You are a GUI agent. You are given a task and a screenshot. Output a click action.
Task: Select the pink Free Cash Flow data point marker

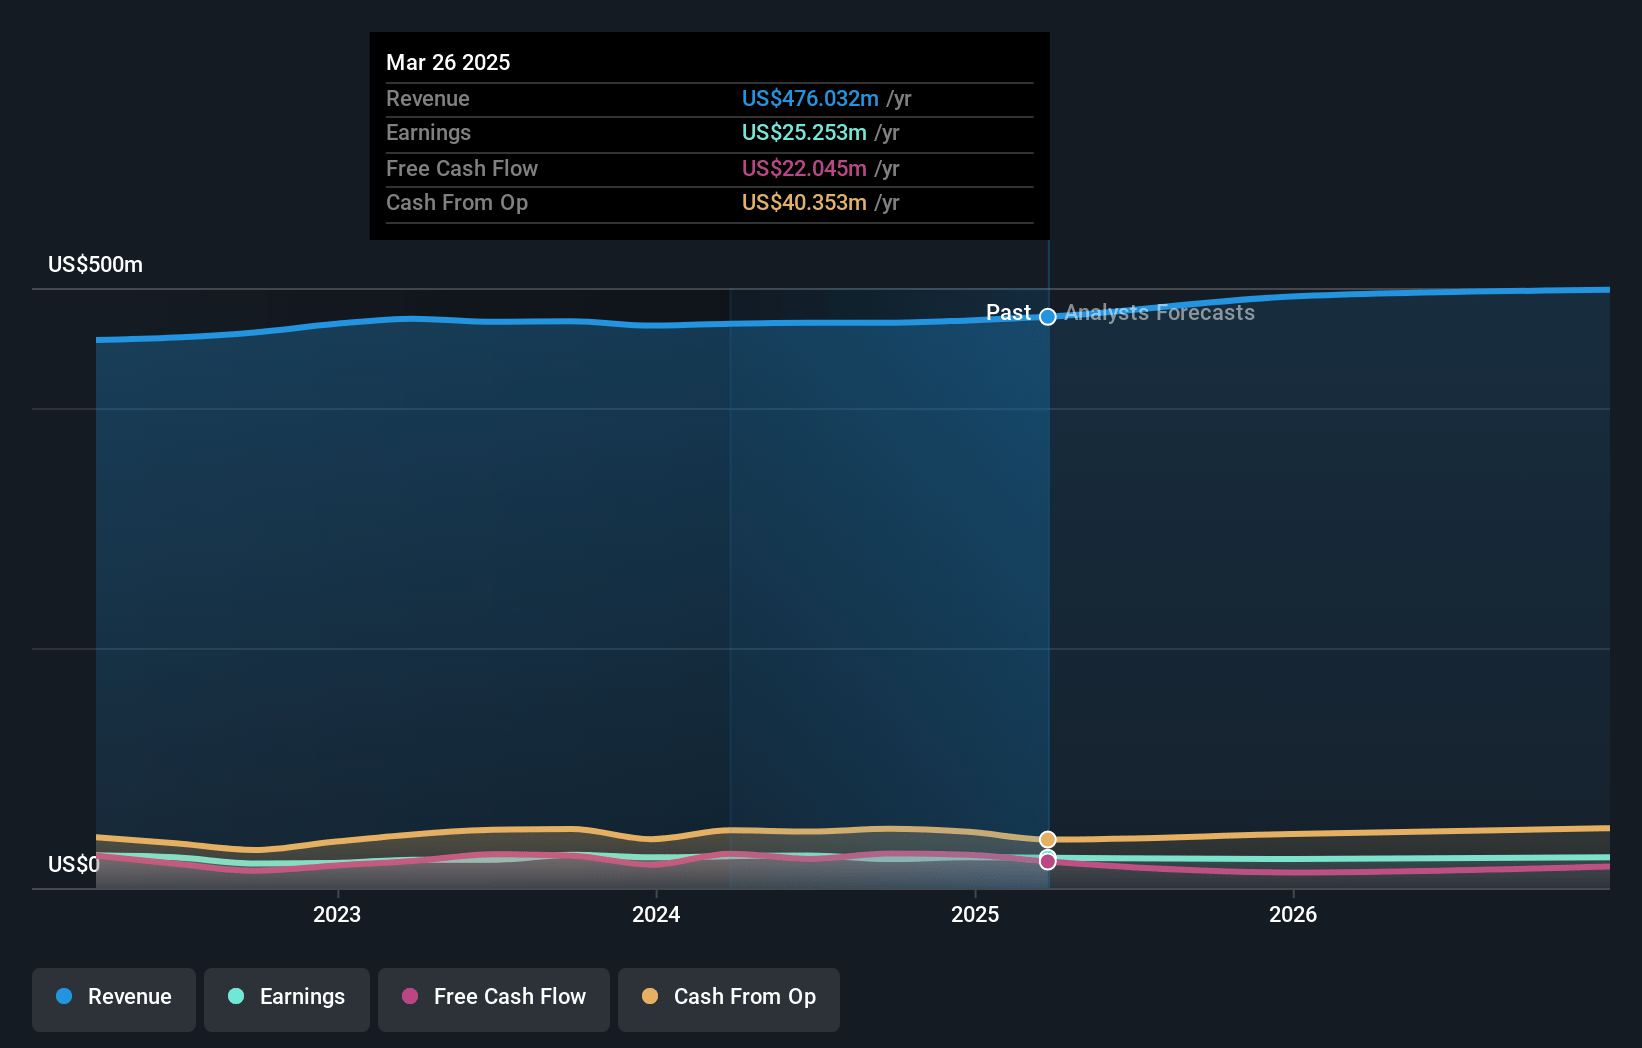pyautogui.click(x=1048, y=862)
